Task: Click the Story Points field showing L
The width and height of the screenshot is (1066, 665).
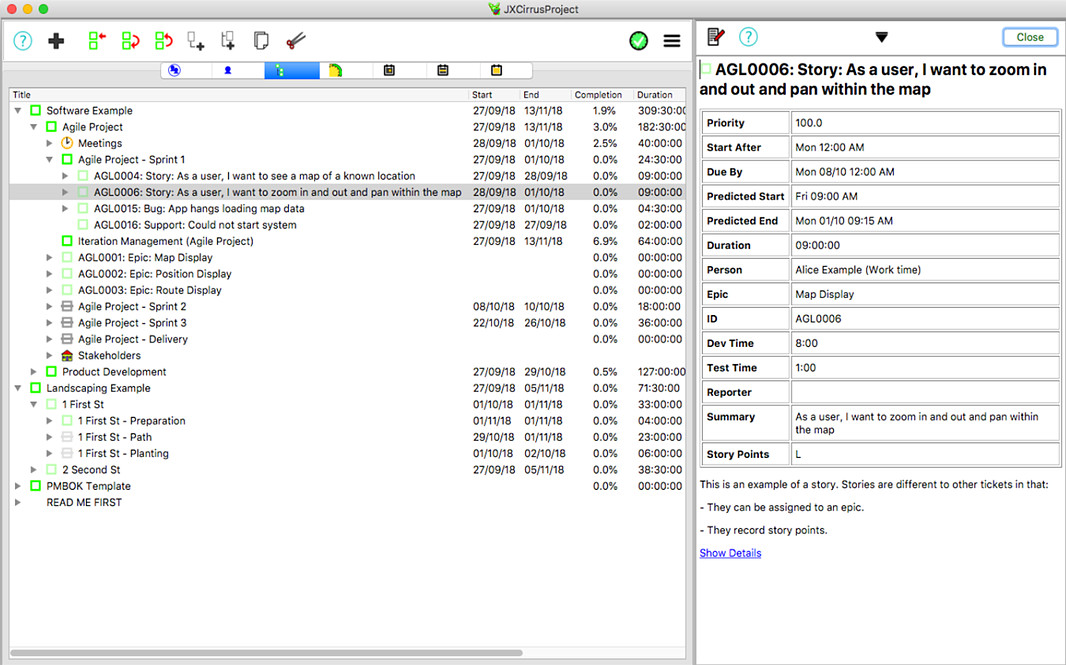Action: pyautogui.click(x=925, y=454)
